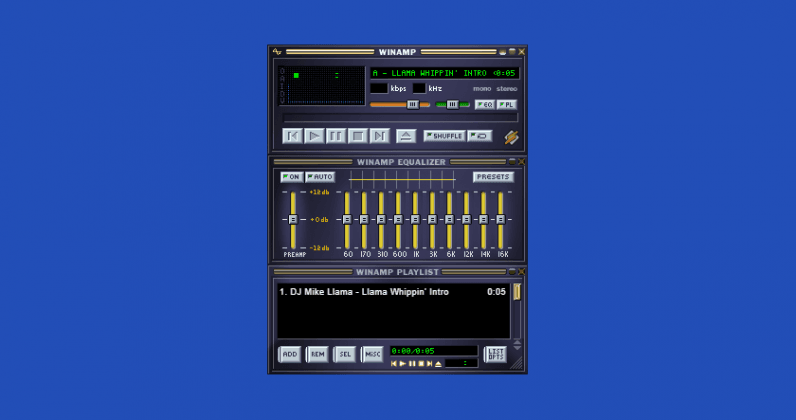Image resolution: width=796 pixels, height=420 pixels.
Task: Toggle windowshade on Winamp Equalizer window
Action: [x=512, y=161]
